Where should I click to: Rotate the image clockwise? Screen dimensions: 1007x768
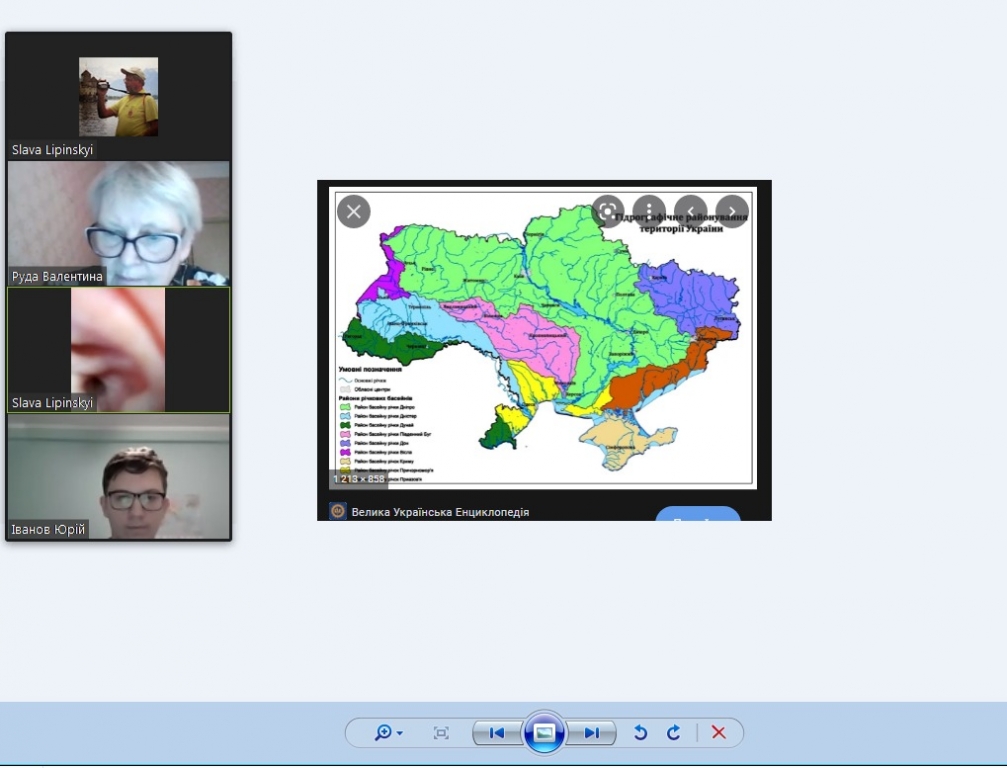(x=673, y=733)
